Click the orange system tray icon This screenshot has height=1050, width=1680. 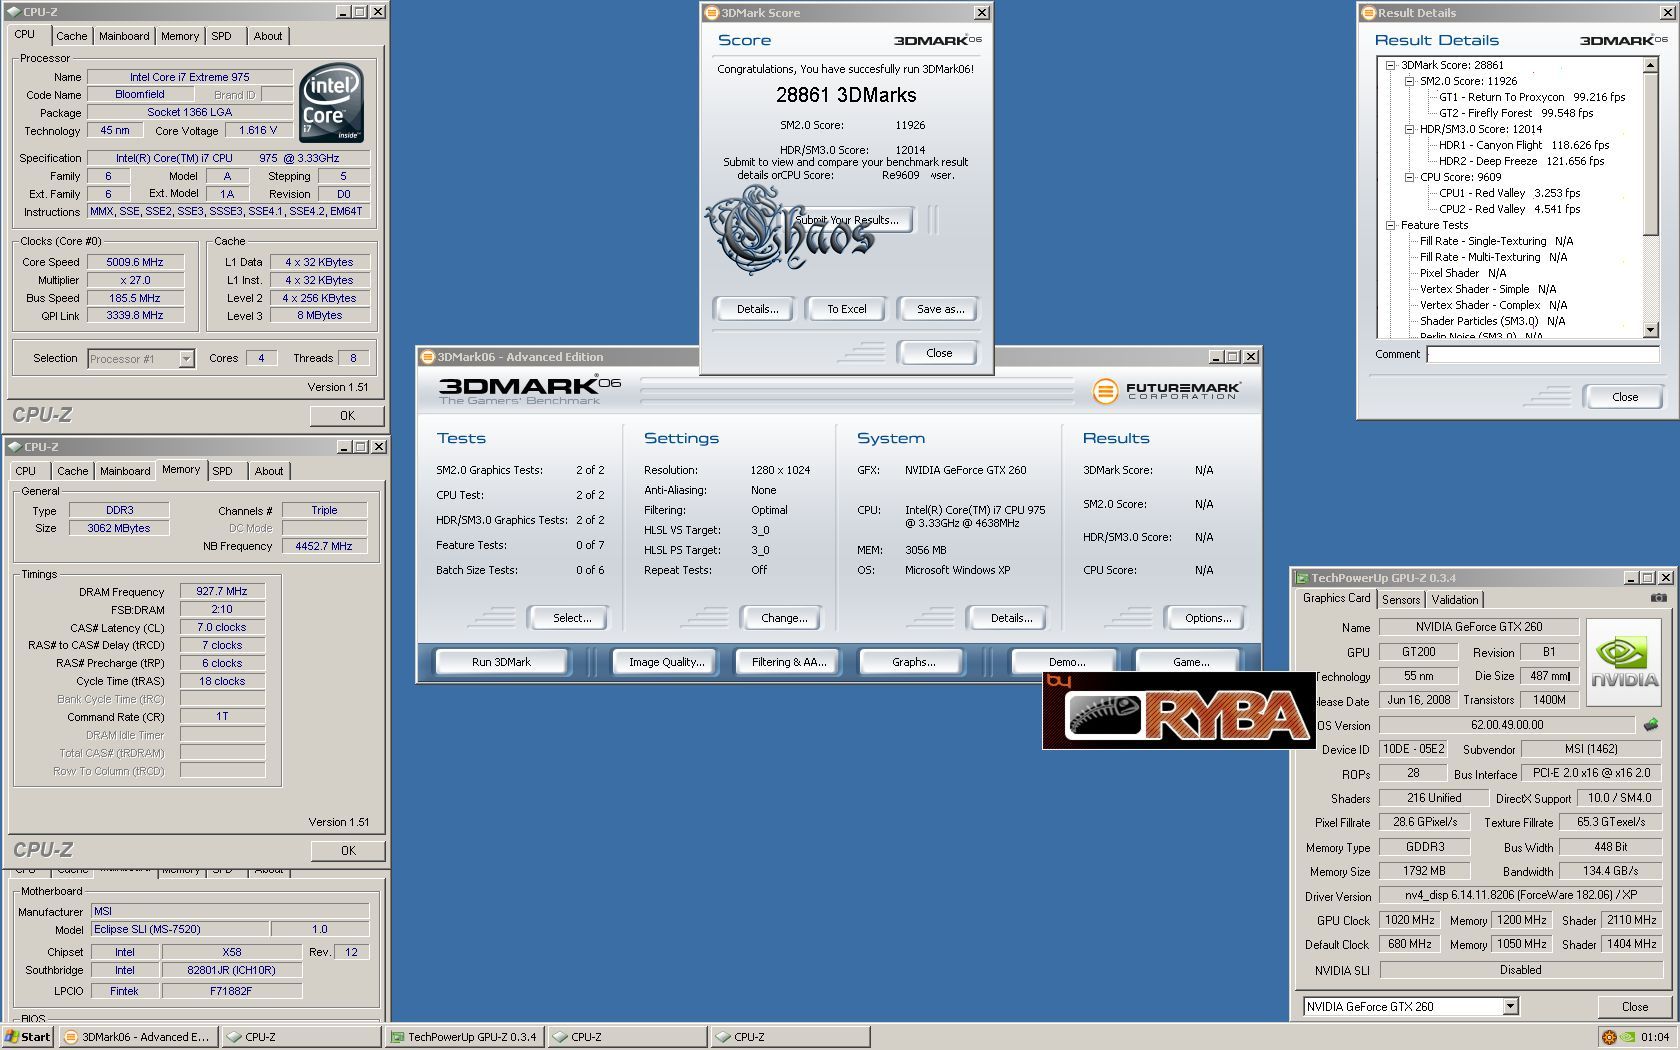pyautogui.click(x=1609, y=1037)
